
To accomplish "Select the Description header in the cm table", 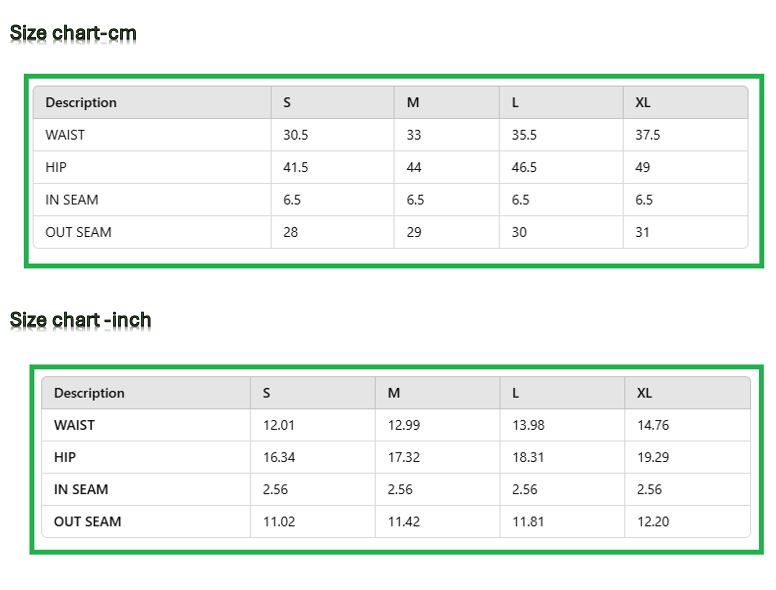I will pyautogui.click(x=81, y=103).
